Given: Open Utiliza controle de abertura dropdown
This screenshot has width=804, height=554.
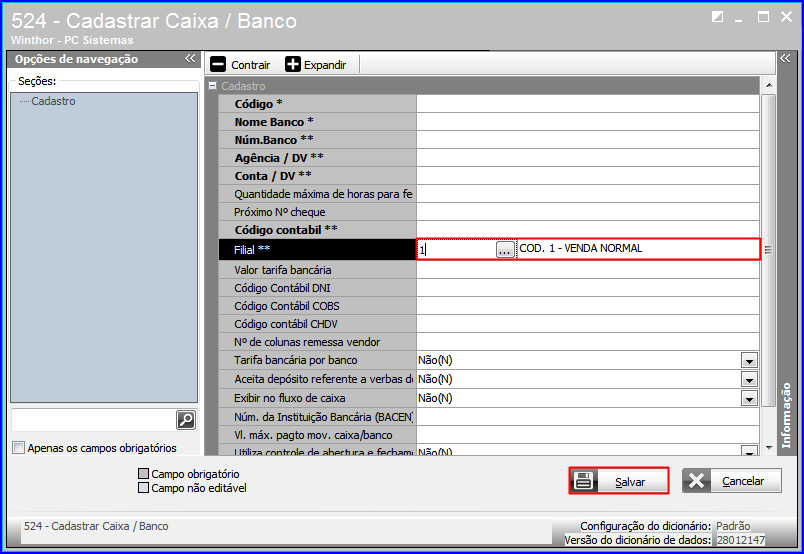Looking at the screenshot, I should point(749,451).
